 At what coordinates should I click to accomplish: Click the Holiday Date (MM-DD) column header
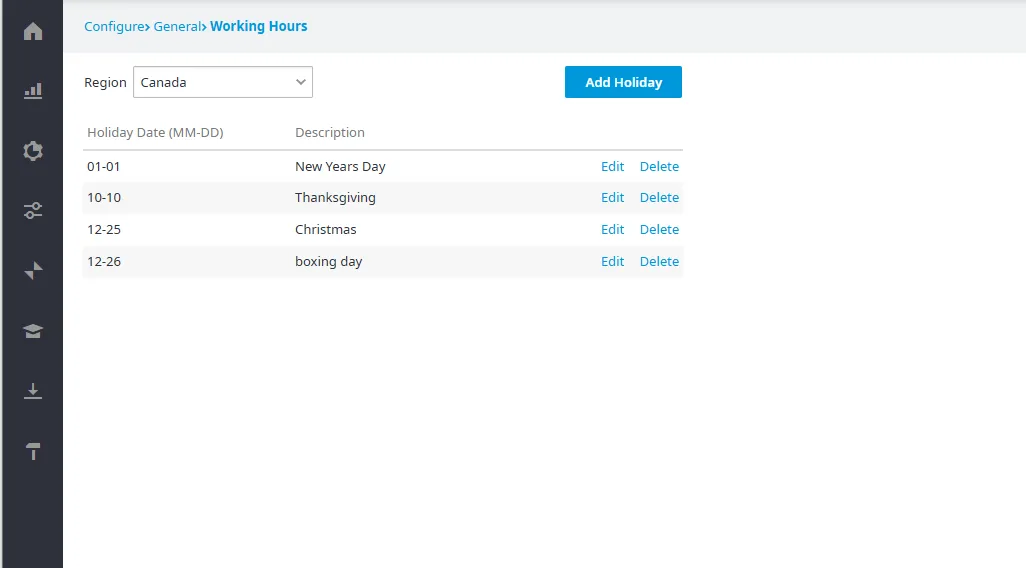pyautogui.click(x=155, y=132)
